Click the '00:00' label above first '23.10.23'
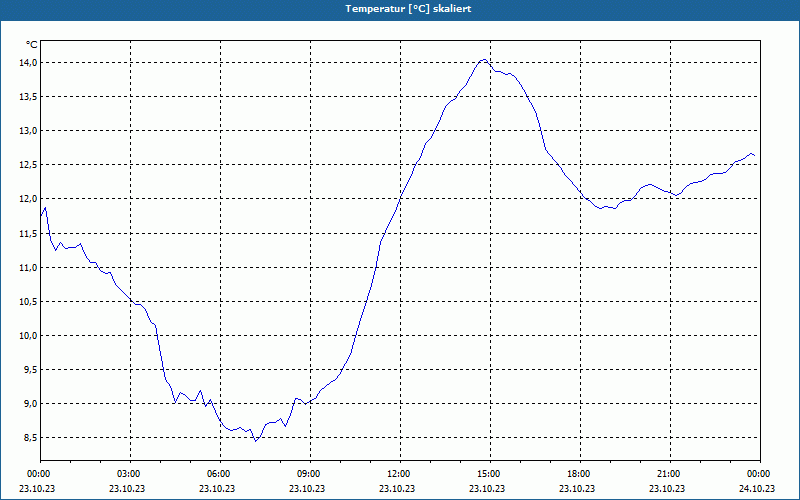Viewport: 800px width, 500px height. [x=41, y=474]
